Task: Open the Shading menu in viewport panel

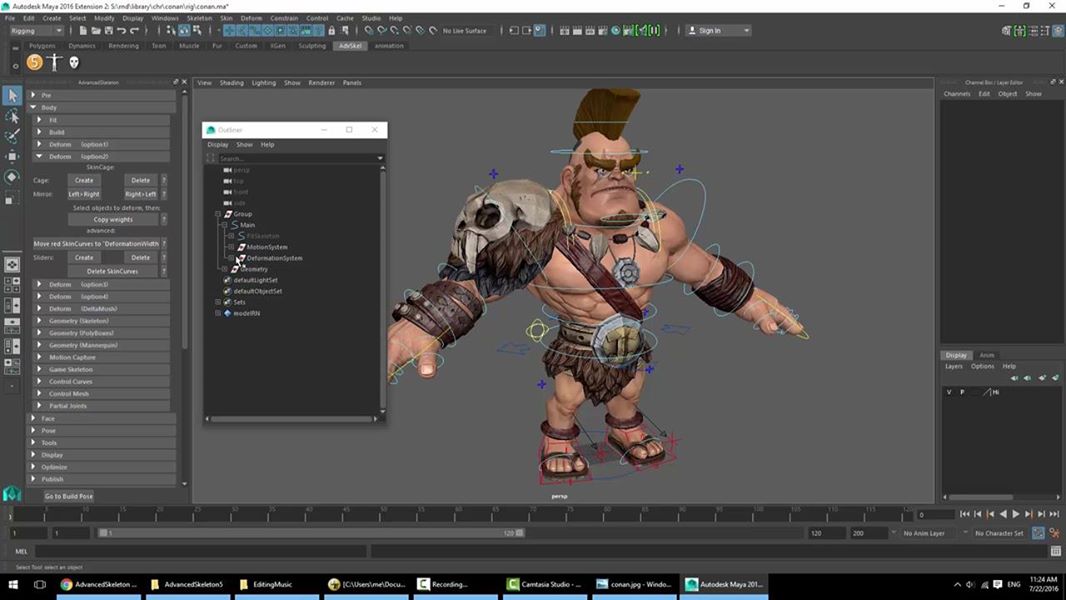Action: 231,83
